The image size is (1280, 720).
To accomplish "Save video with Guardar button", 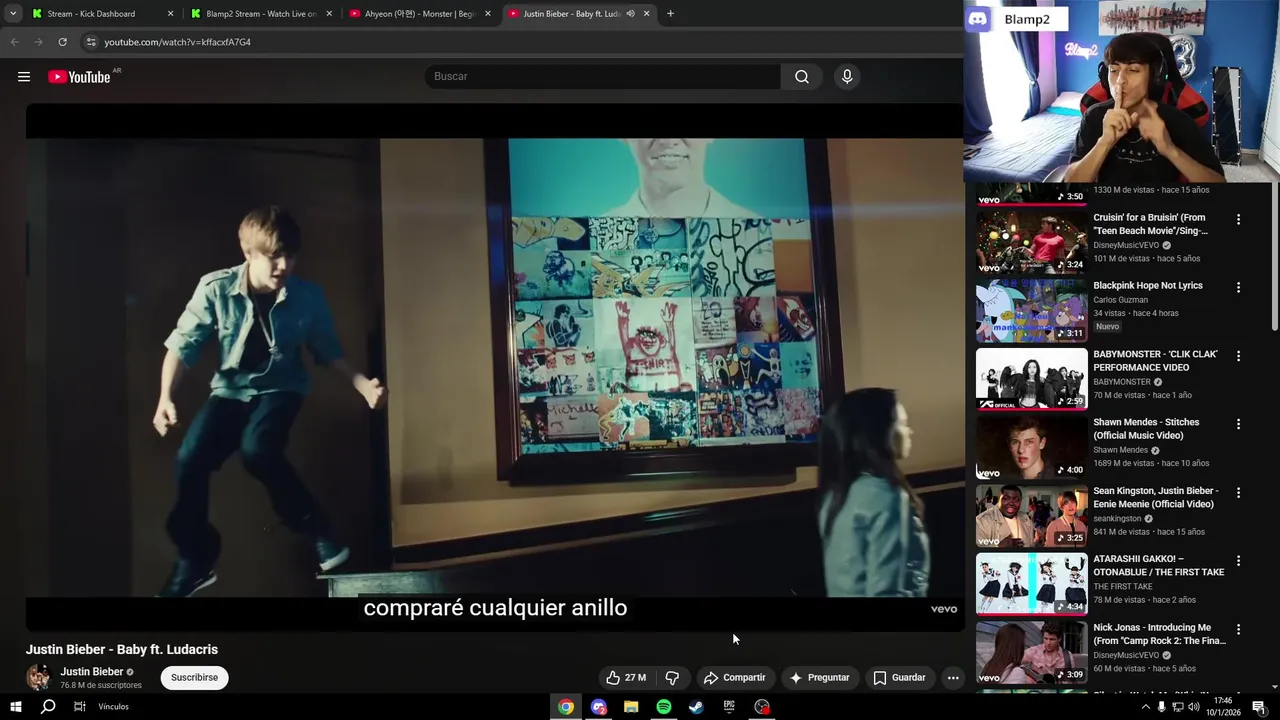I will pyautogui.click(x=899, y=677).
